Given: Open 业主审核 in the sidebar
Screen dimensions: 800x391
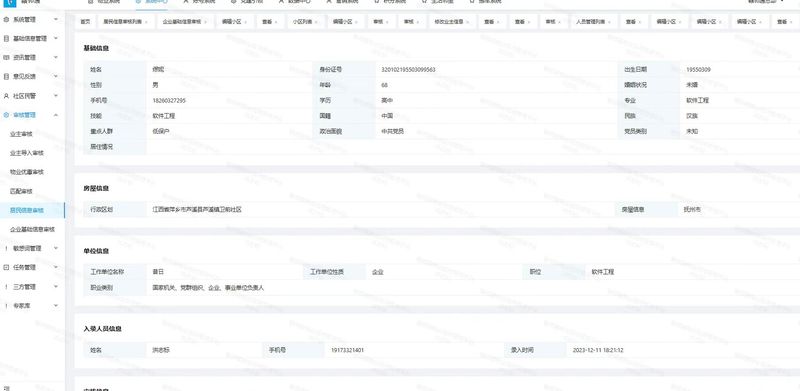Looking at the screenshot, I should [21, 134].
